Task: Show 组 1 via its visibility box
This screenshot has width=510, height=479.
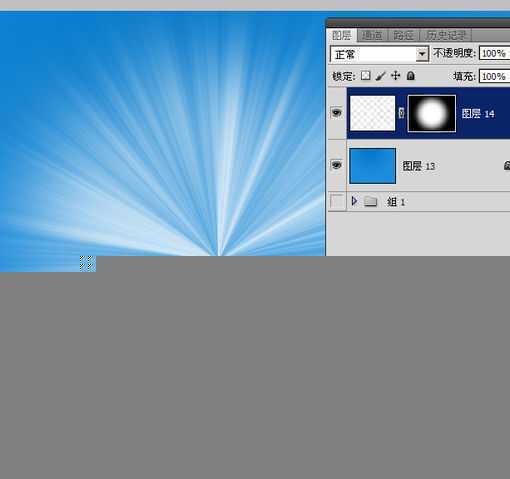Action: point(337,201)
